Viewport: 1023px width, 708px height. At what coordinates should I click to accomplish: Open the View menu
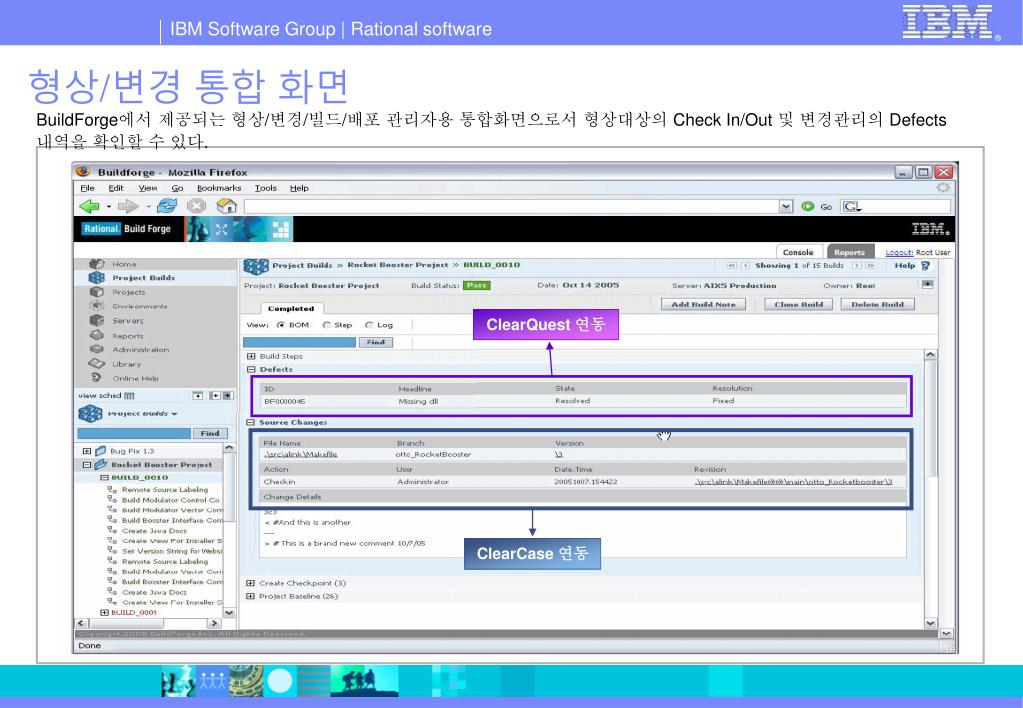pyautogui.click(x=147, y=188)
